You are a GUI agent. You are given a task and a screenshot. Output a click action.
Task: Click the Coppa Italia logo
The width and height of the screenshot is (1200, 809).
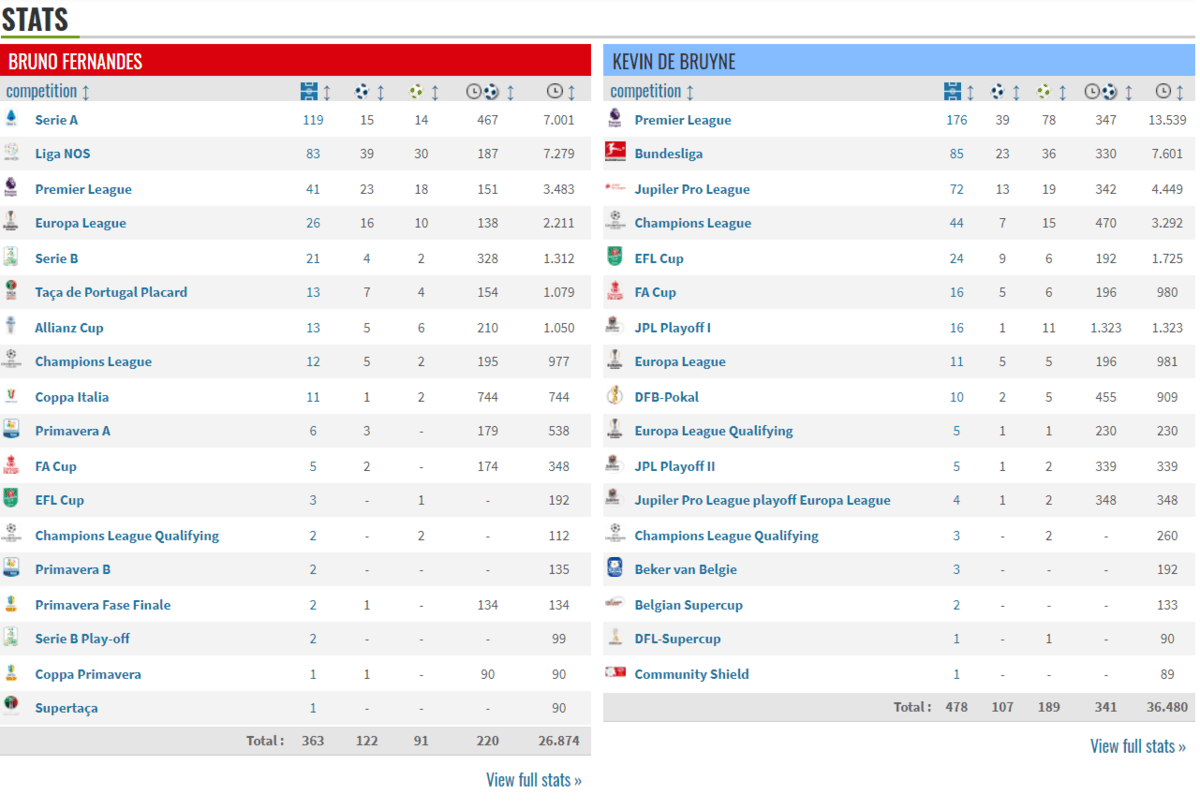pos(11,395)
